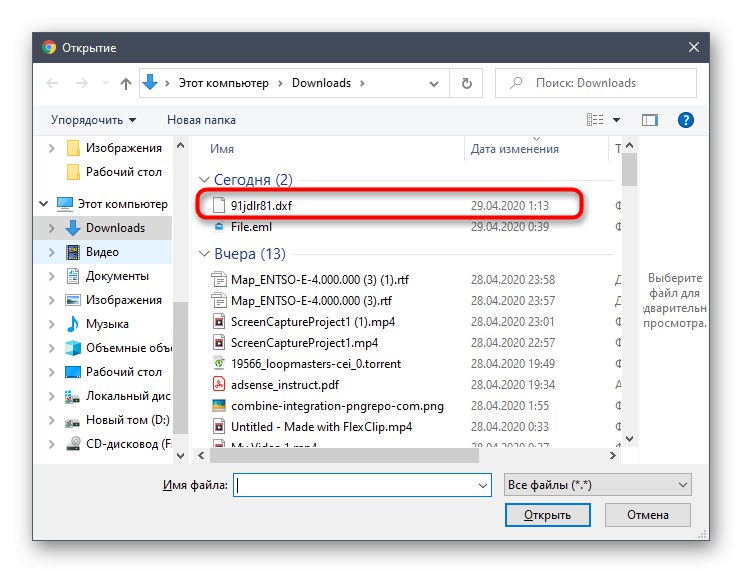
Task: Select the 91jdlr81.dxf file
Action: (x=261, y=206)
